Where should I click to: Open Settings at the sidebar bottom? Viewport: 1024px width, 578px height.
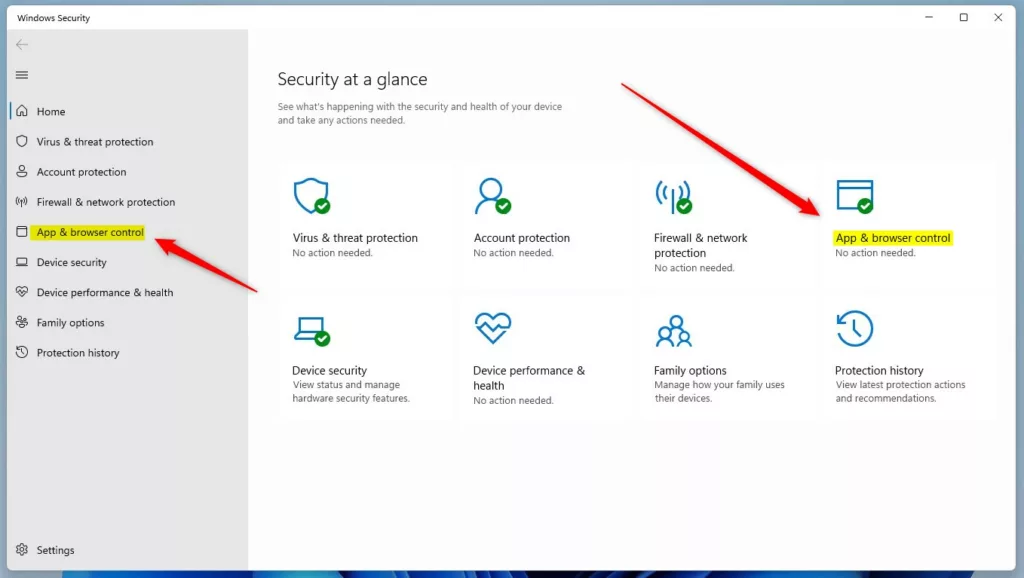pos(56,550)
